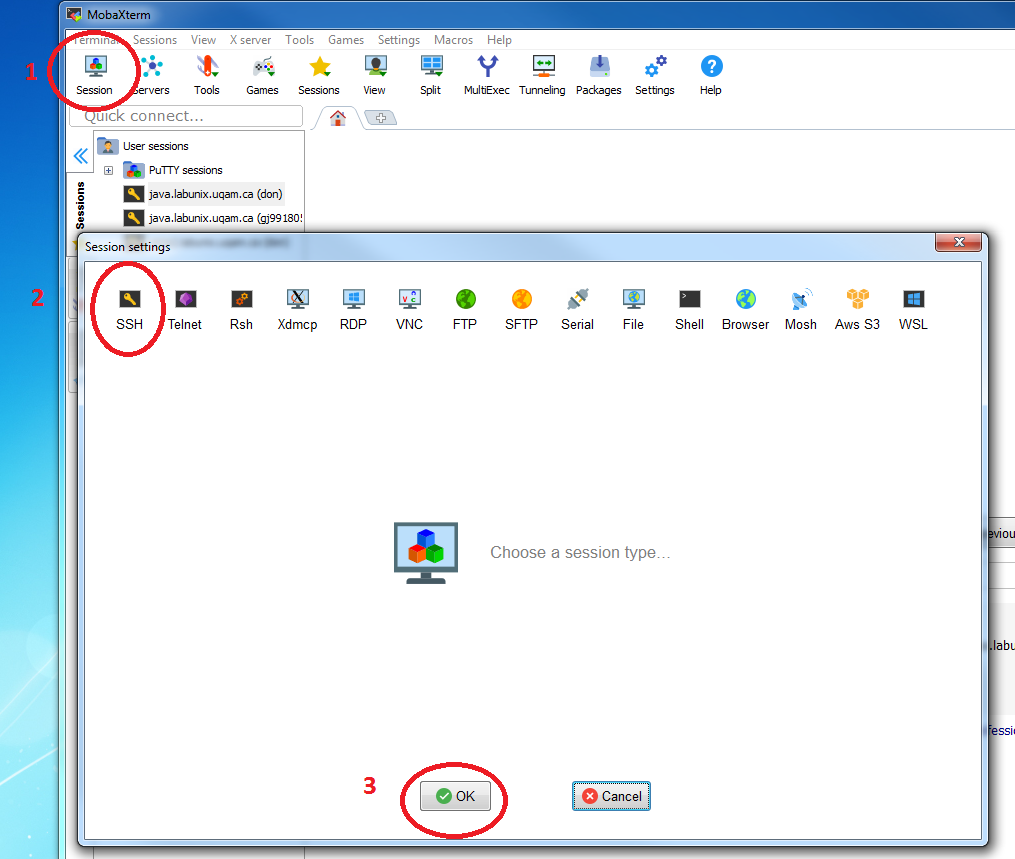Choose the Serial session type
Screen dimensions: 1015x859
point(577,309)
